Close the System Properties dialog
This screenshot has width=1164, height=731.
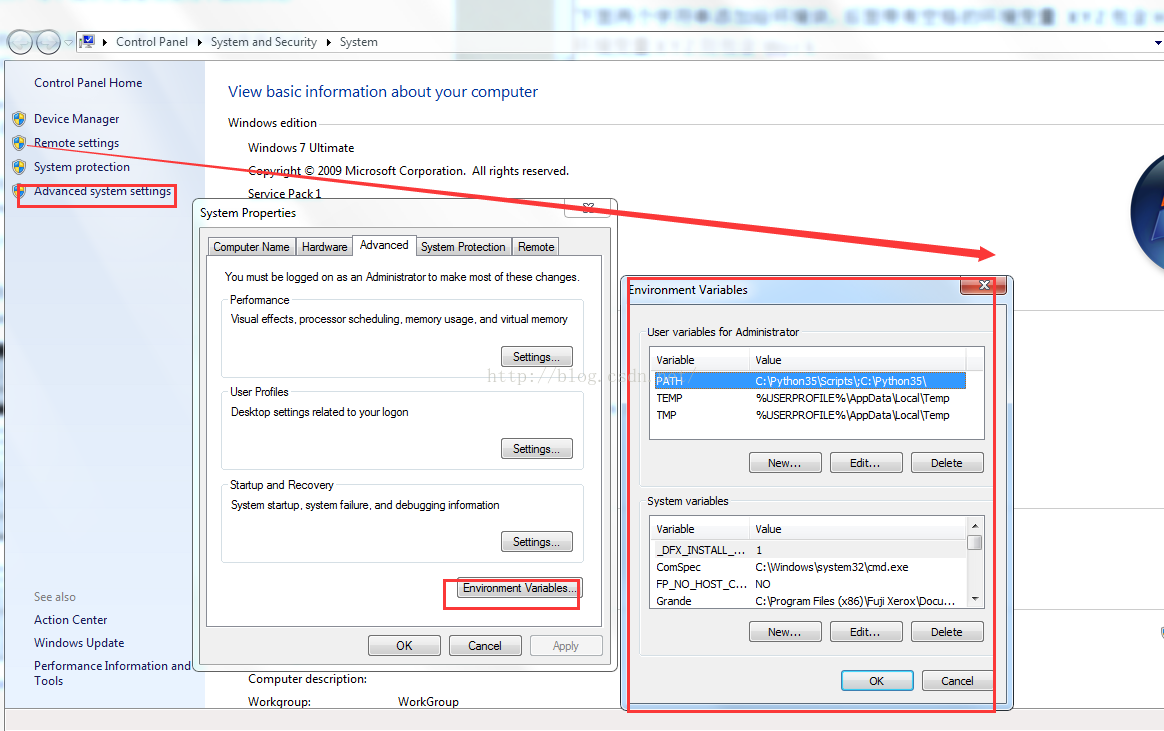(588, 208)
